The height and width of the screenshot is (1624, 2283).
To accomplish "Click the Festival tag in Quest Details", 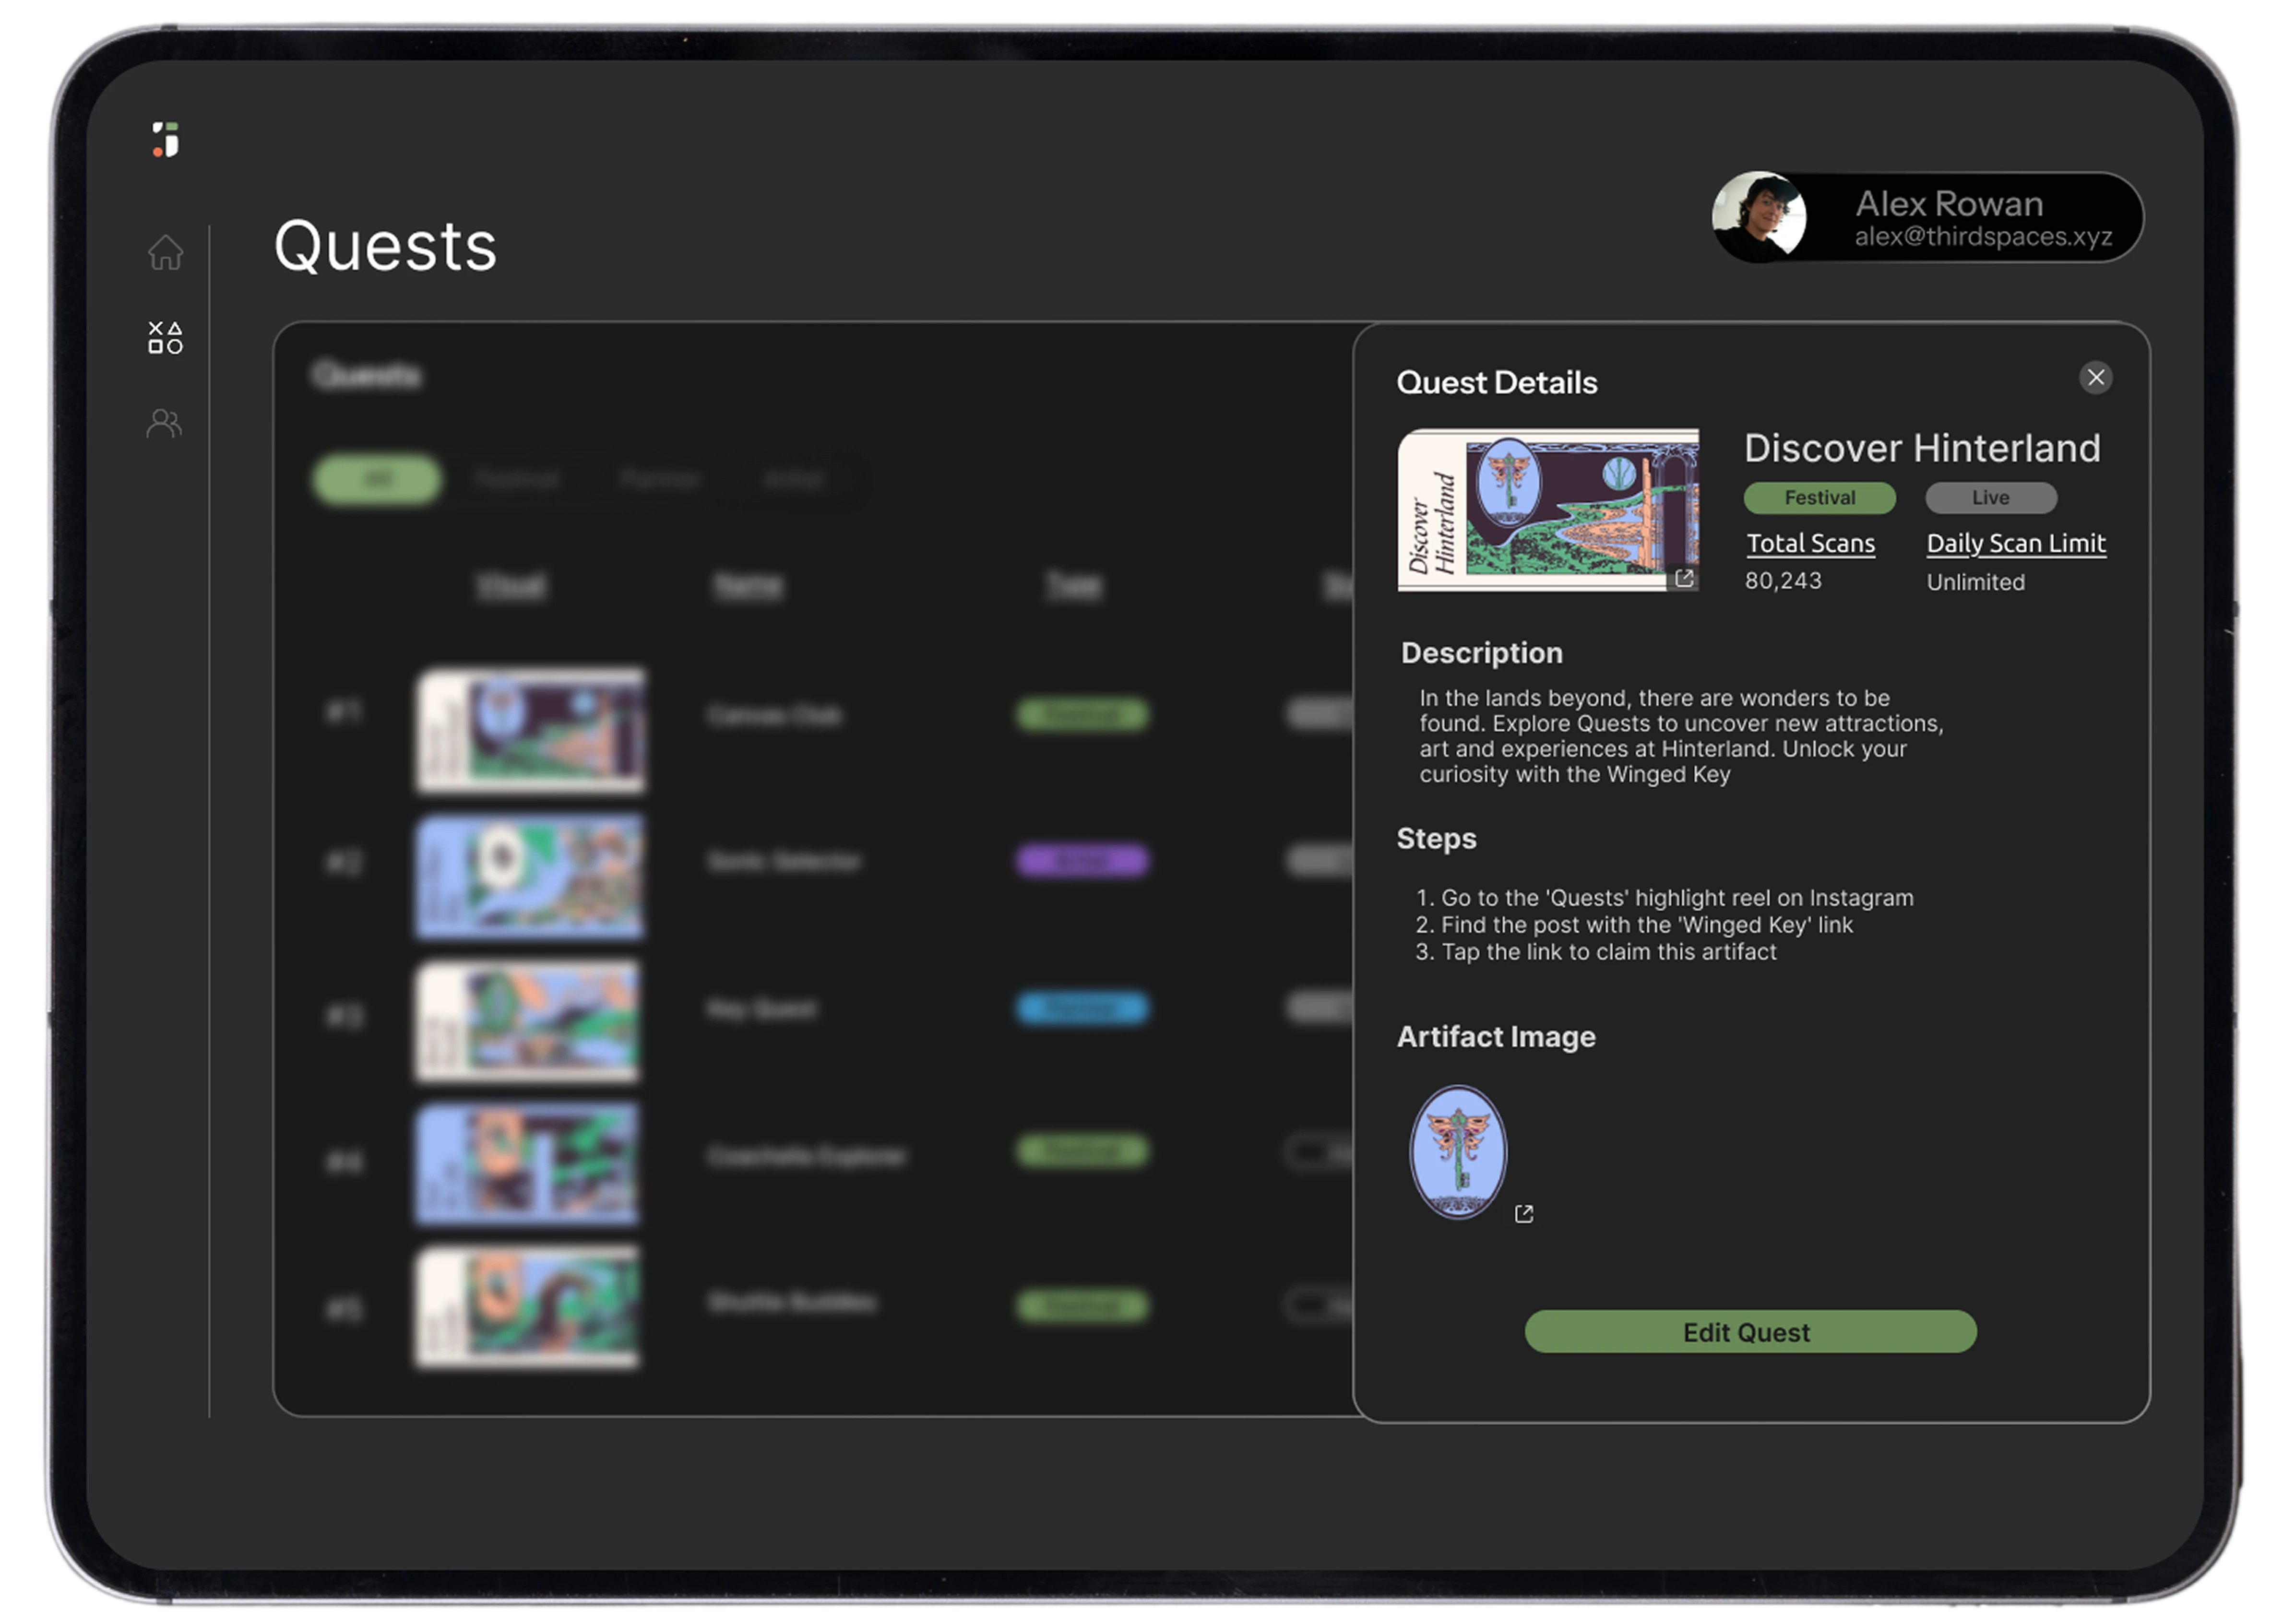I will pos(1819,497).
